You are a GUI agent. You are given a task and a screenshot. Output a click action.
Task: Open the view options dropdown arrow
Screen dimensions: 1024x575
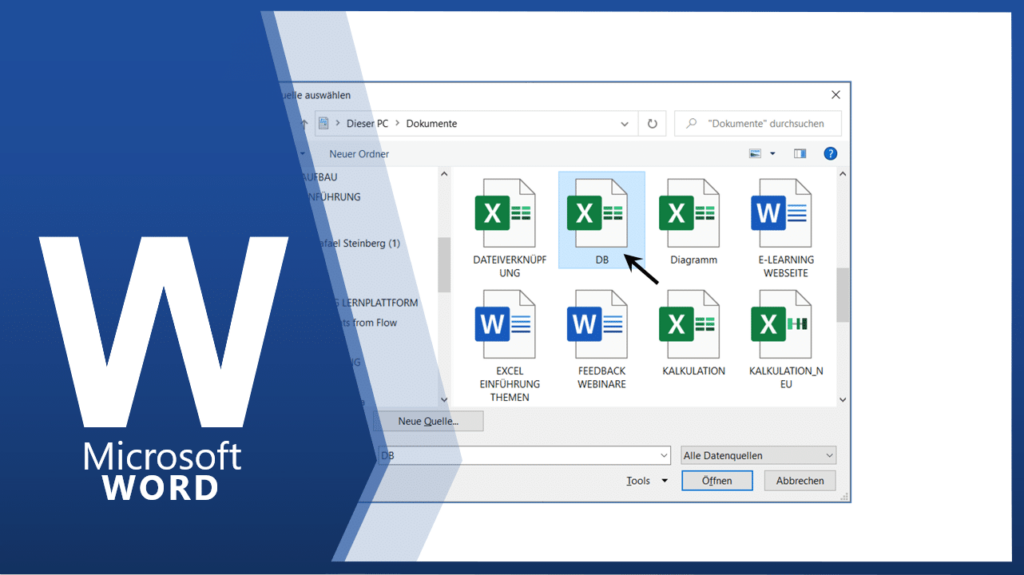(x=773, y=154)
